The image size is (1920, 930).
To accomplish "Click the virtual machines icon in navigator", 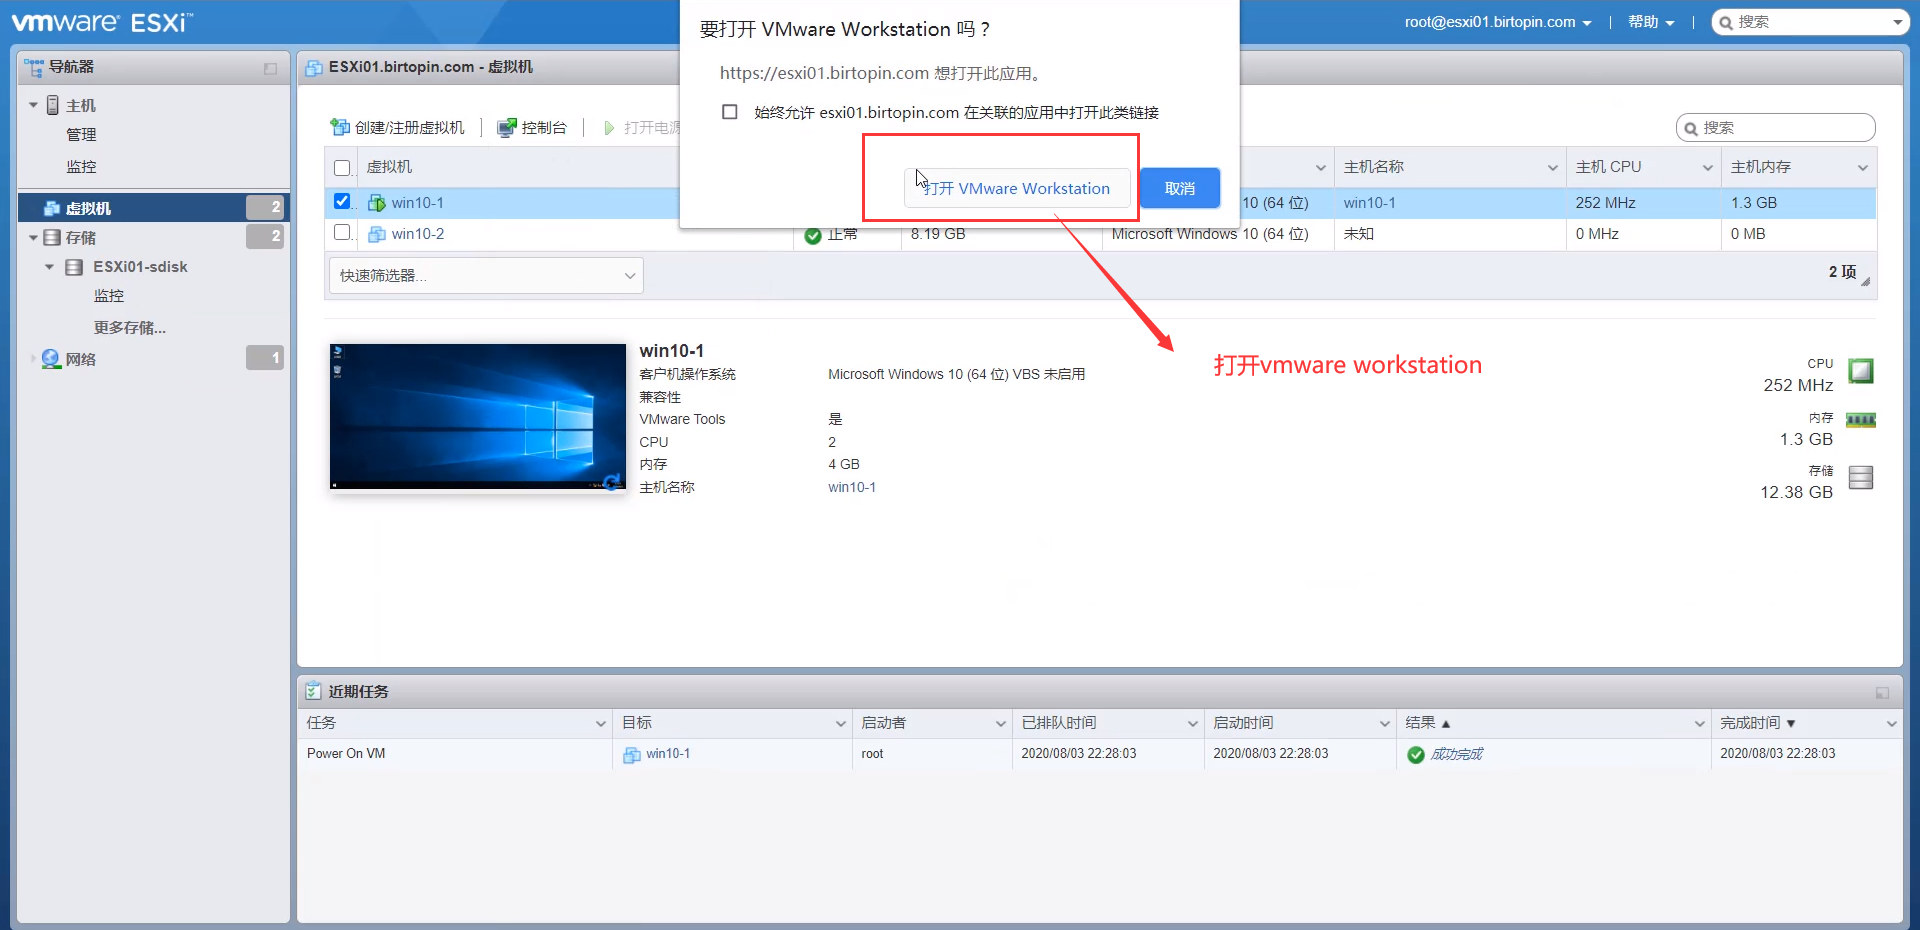I will (x=52, y=208).
